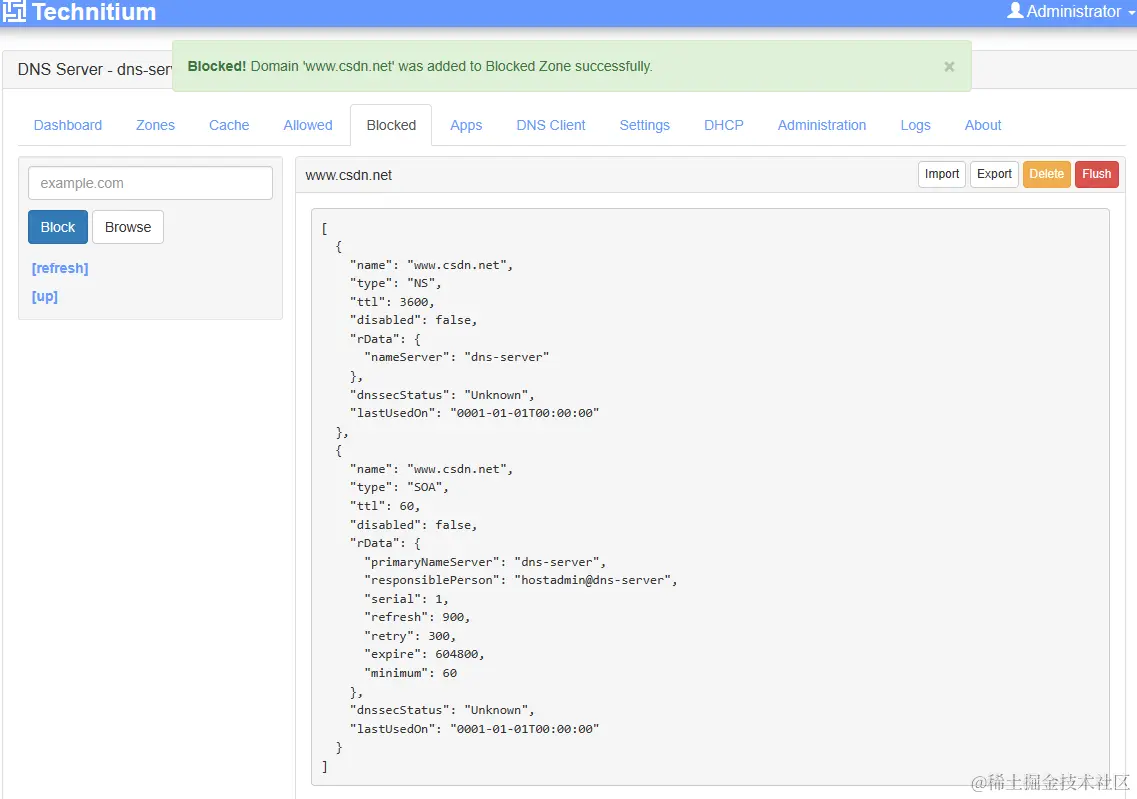Image resolution: width=1137 pixels, height=799 pixels.
Task: Click the Browse button
Action: (x=128, y=227)
